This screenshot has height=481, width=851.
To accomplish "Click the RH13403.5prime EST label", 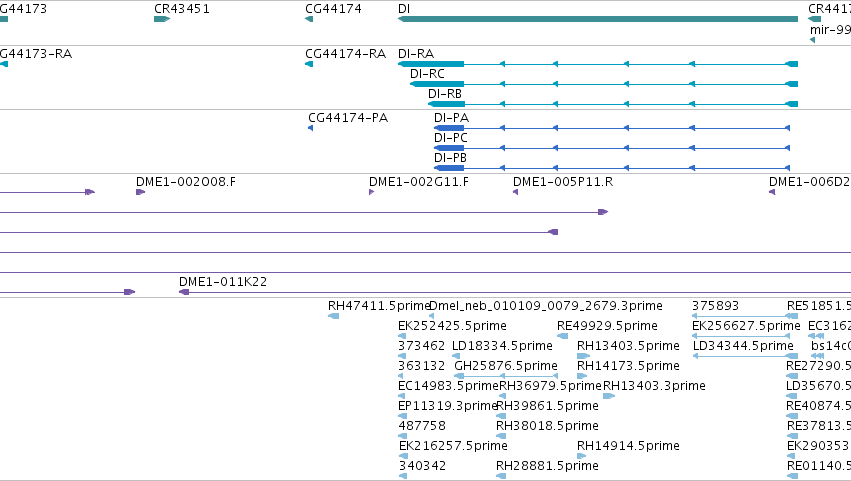I will point(628,346).
